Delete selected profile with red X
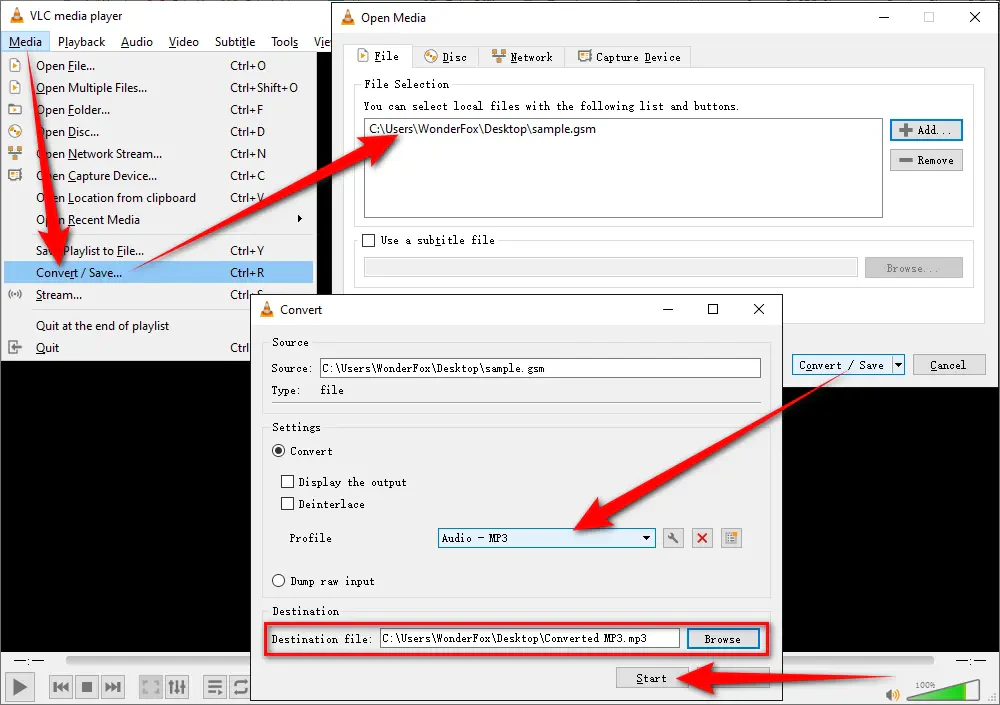 (x=702, y=538)
